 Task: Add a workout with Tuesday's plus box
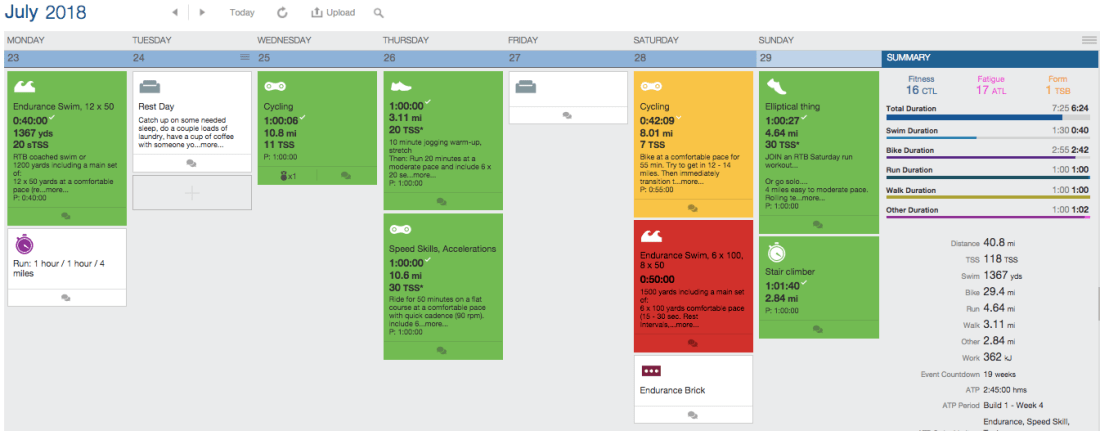[191, 193]
